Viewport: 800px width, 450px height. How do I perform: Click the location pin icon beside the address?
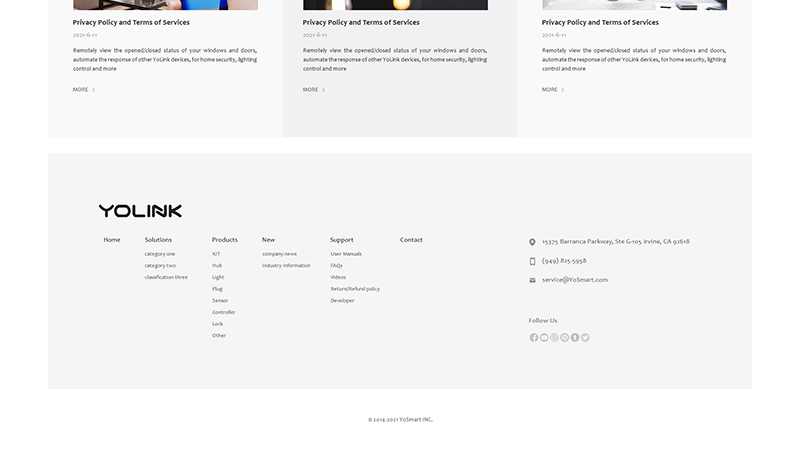[532, 242]
